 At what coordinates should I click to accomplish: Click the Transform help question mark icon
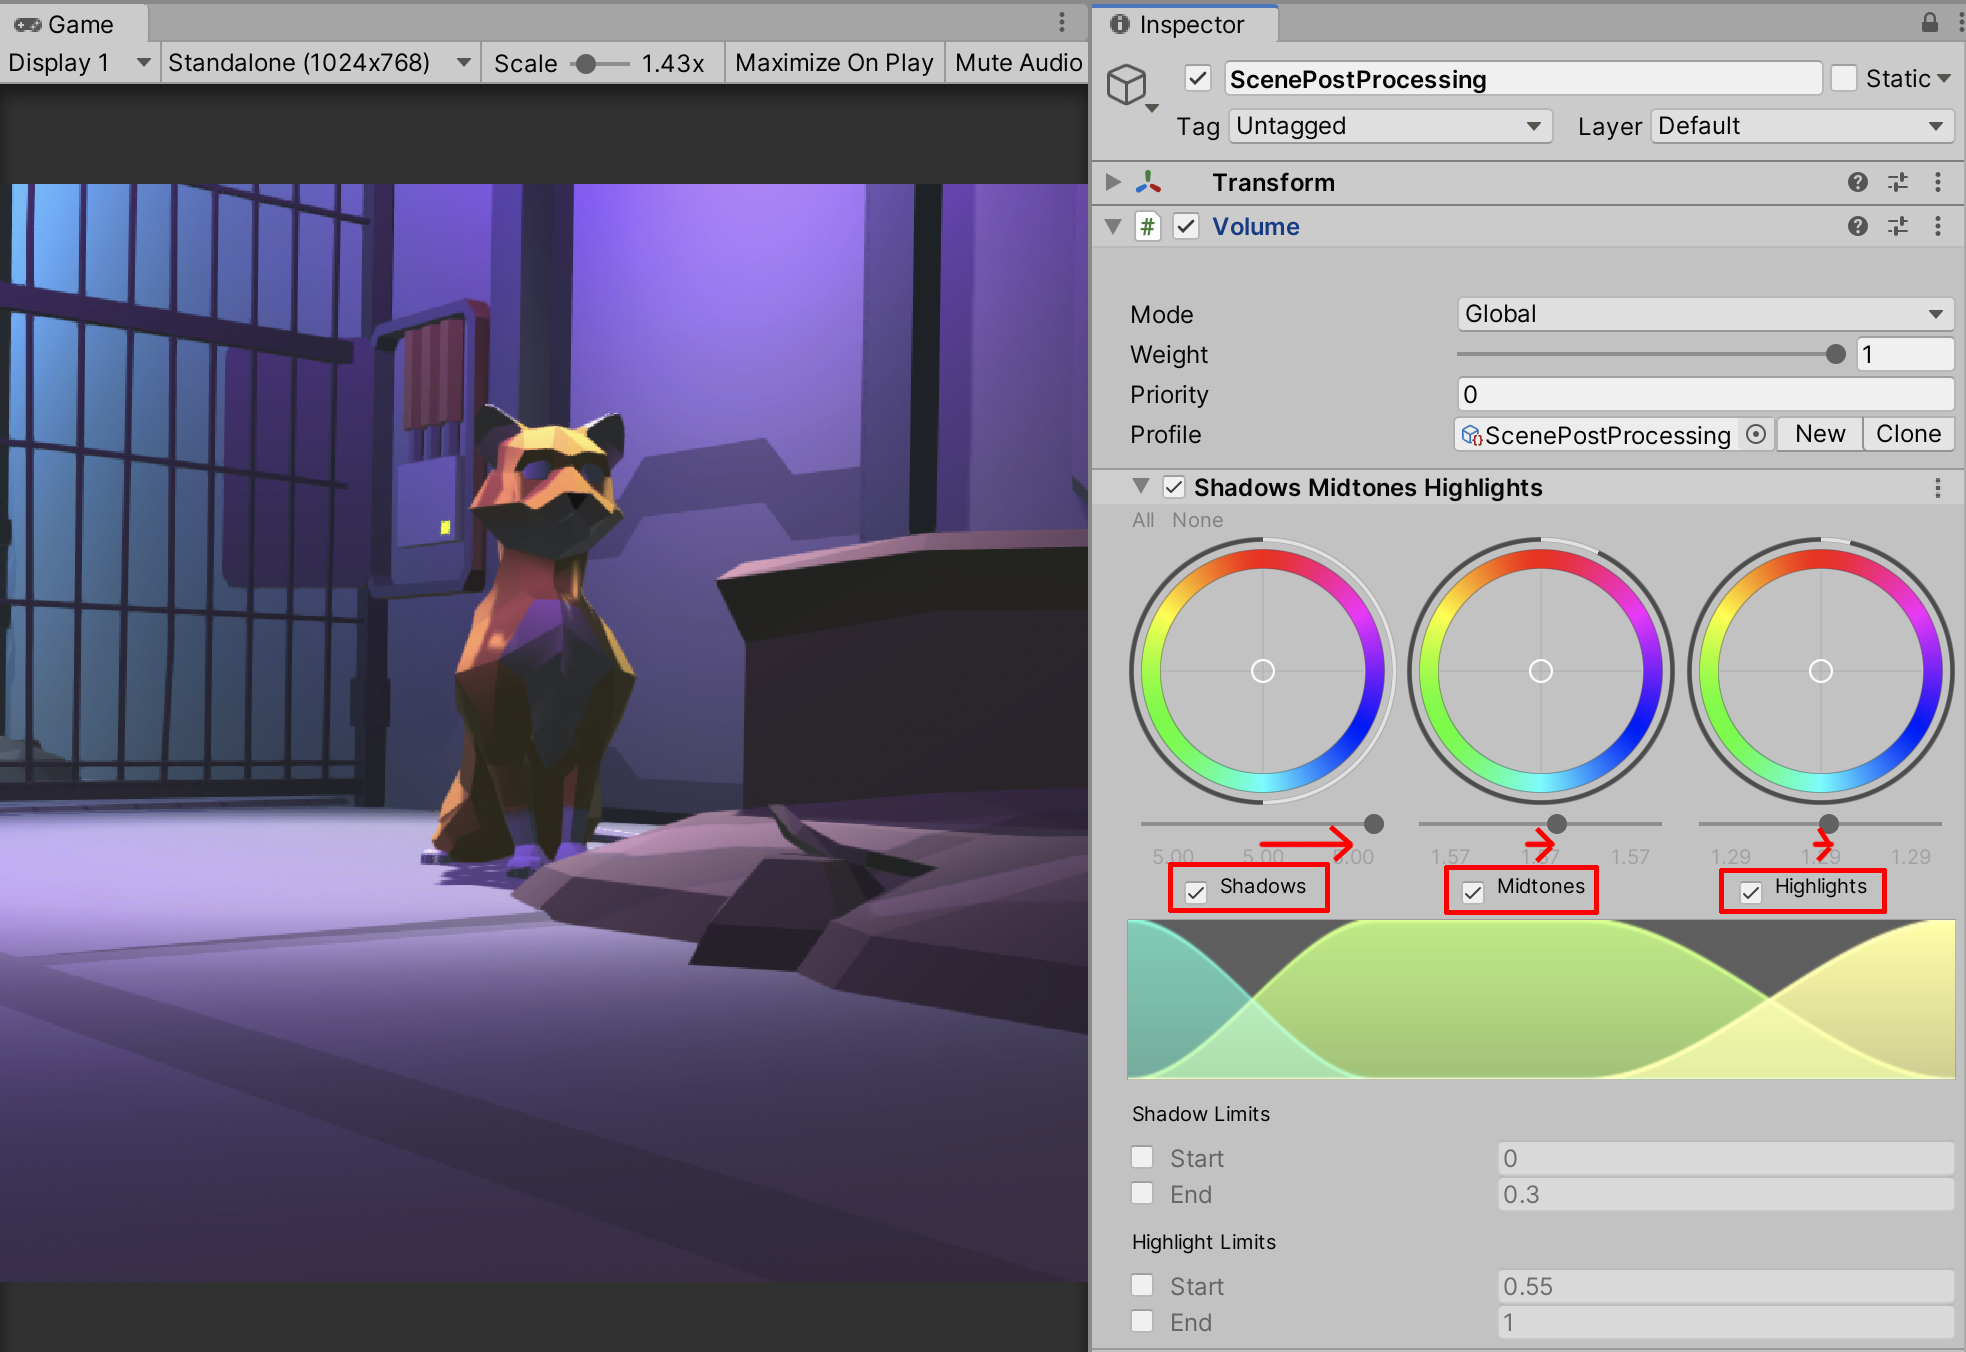click(x=1857, y=182)
